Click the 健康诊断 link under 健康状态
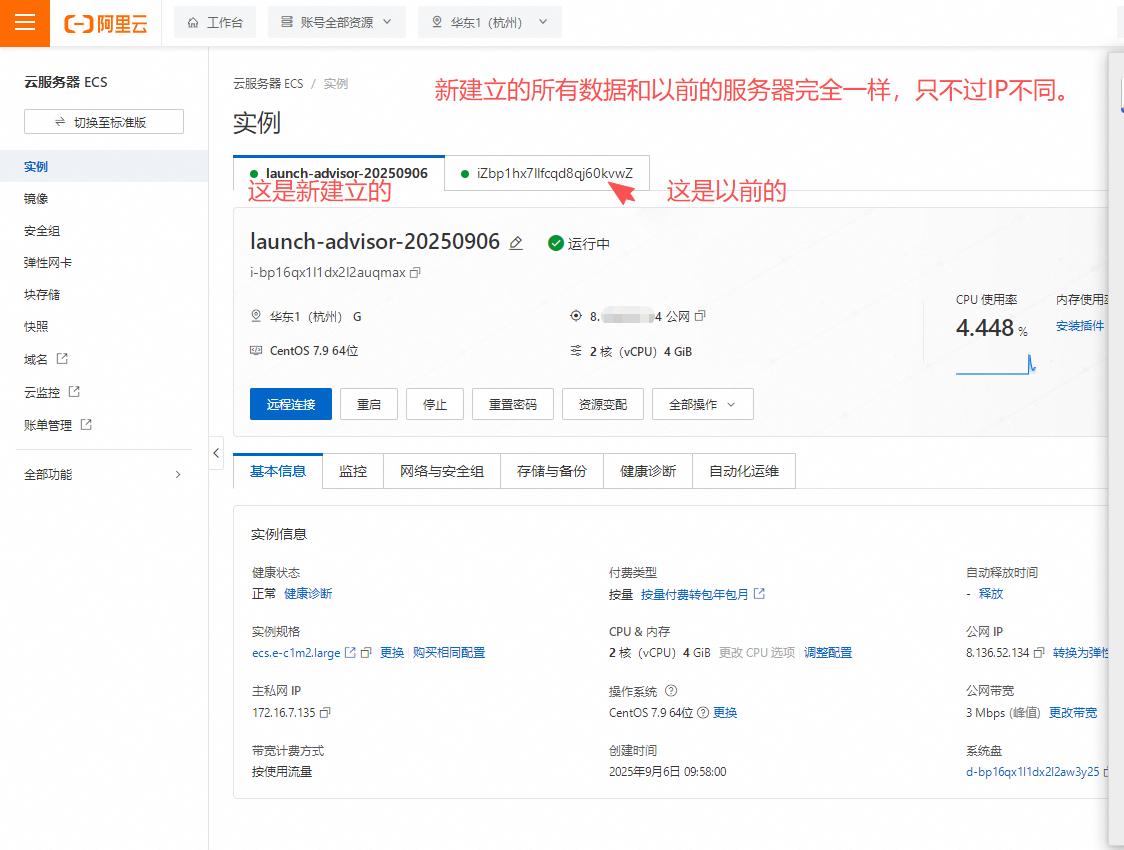1124x850 pixels. click(308, 594)
